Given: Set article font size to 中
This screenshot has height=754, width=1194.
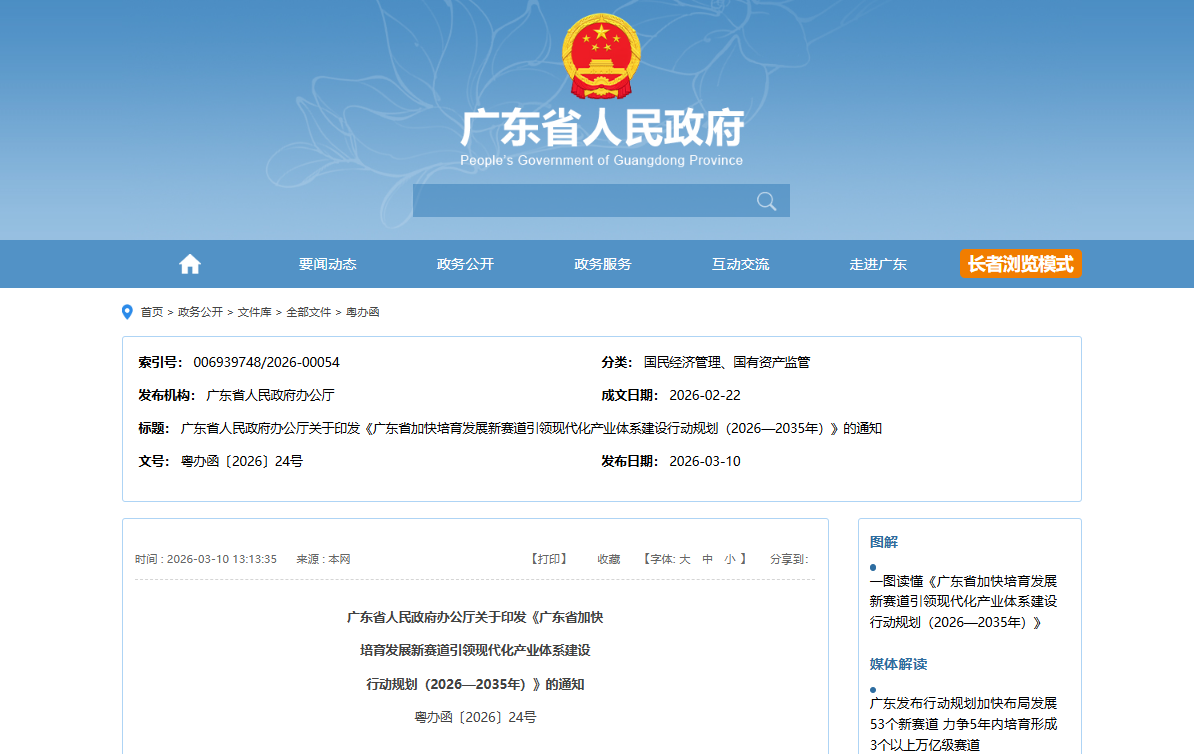Looking at the screenshot, I should [x=707, y=559].
